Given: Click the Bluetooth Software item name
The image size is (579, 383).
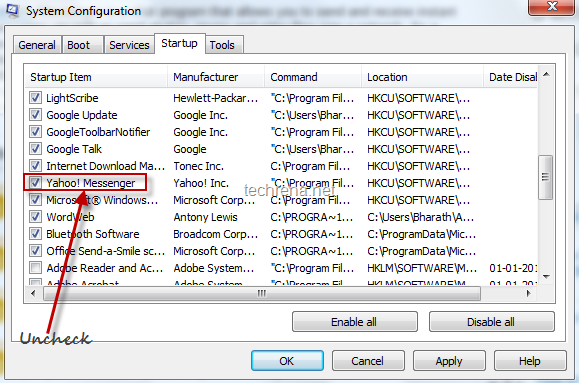Looking at the screenshot, I should tap(93, 234).
